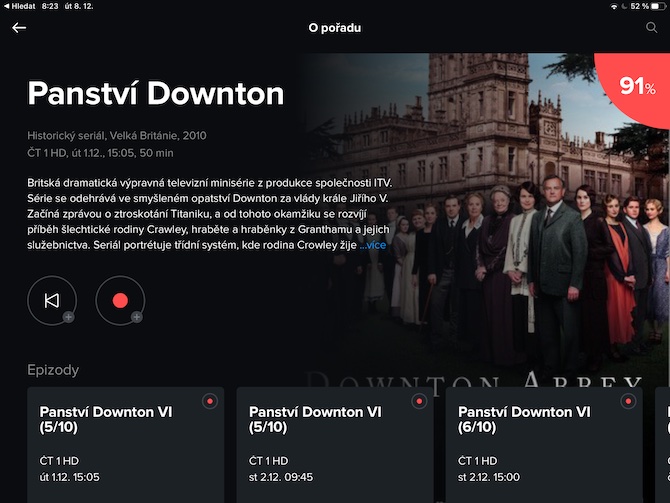Open episode card st 2.12. 09:45
670x503 pixels.
point(335,445)
